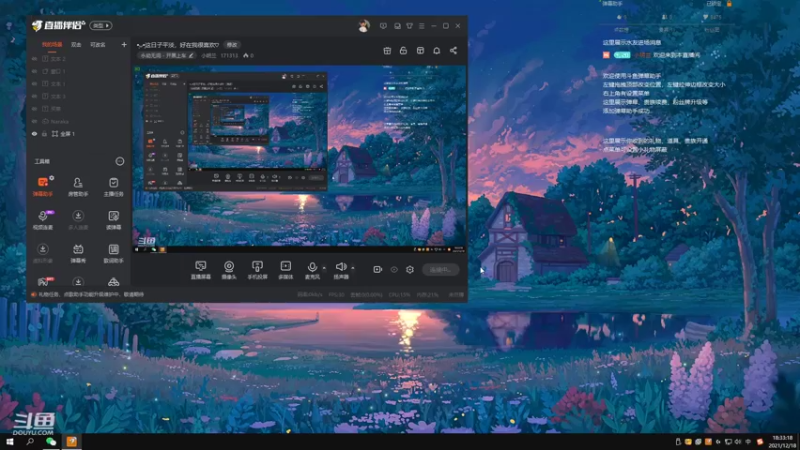The width and height of the screenshot is (800, 450).
Task: Expand toolbox via the round more button
Action: 119,161
